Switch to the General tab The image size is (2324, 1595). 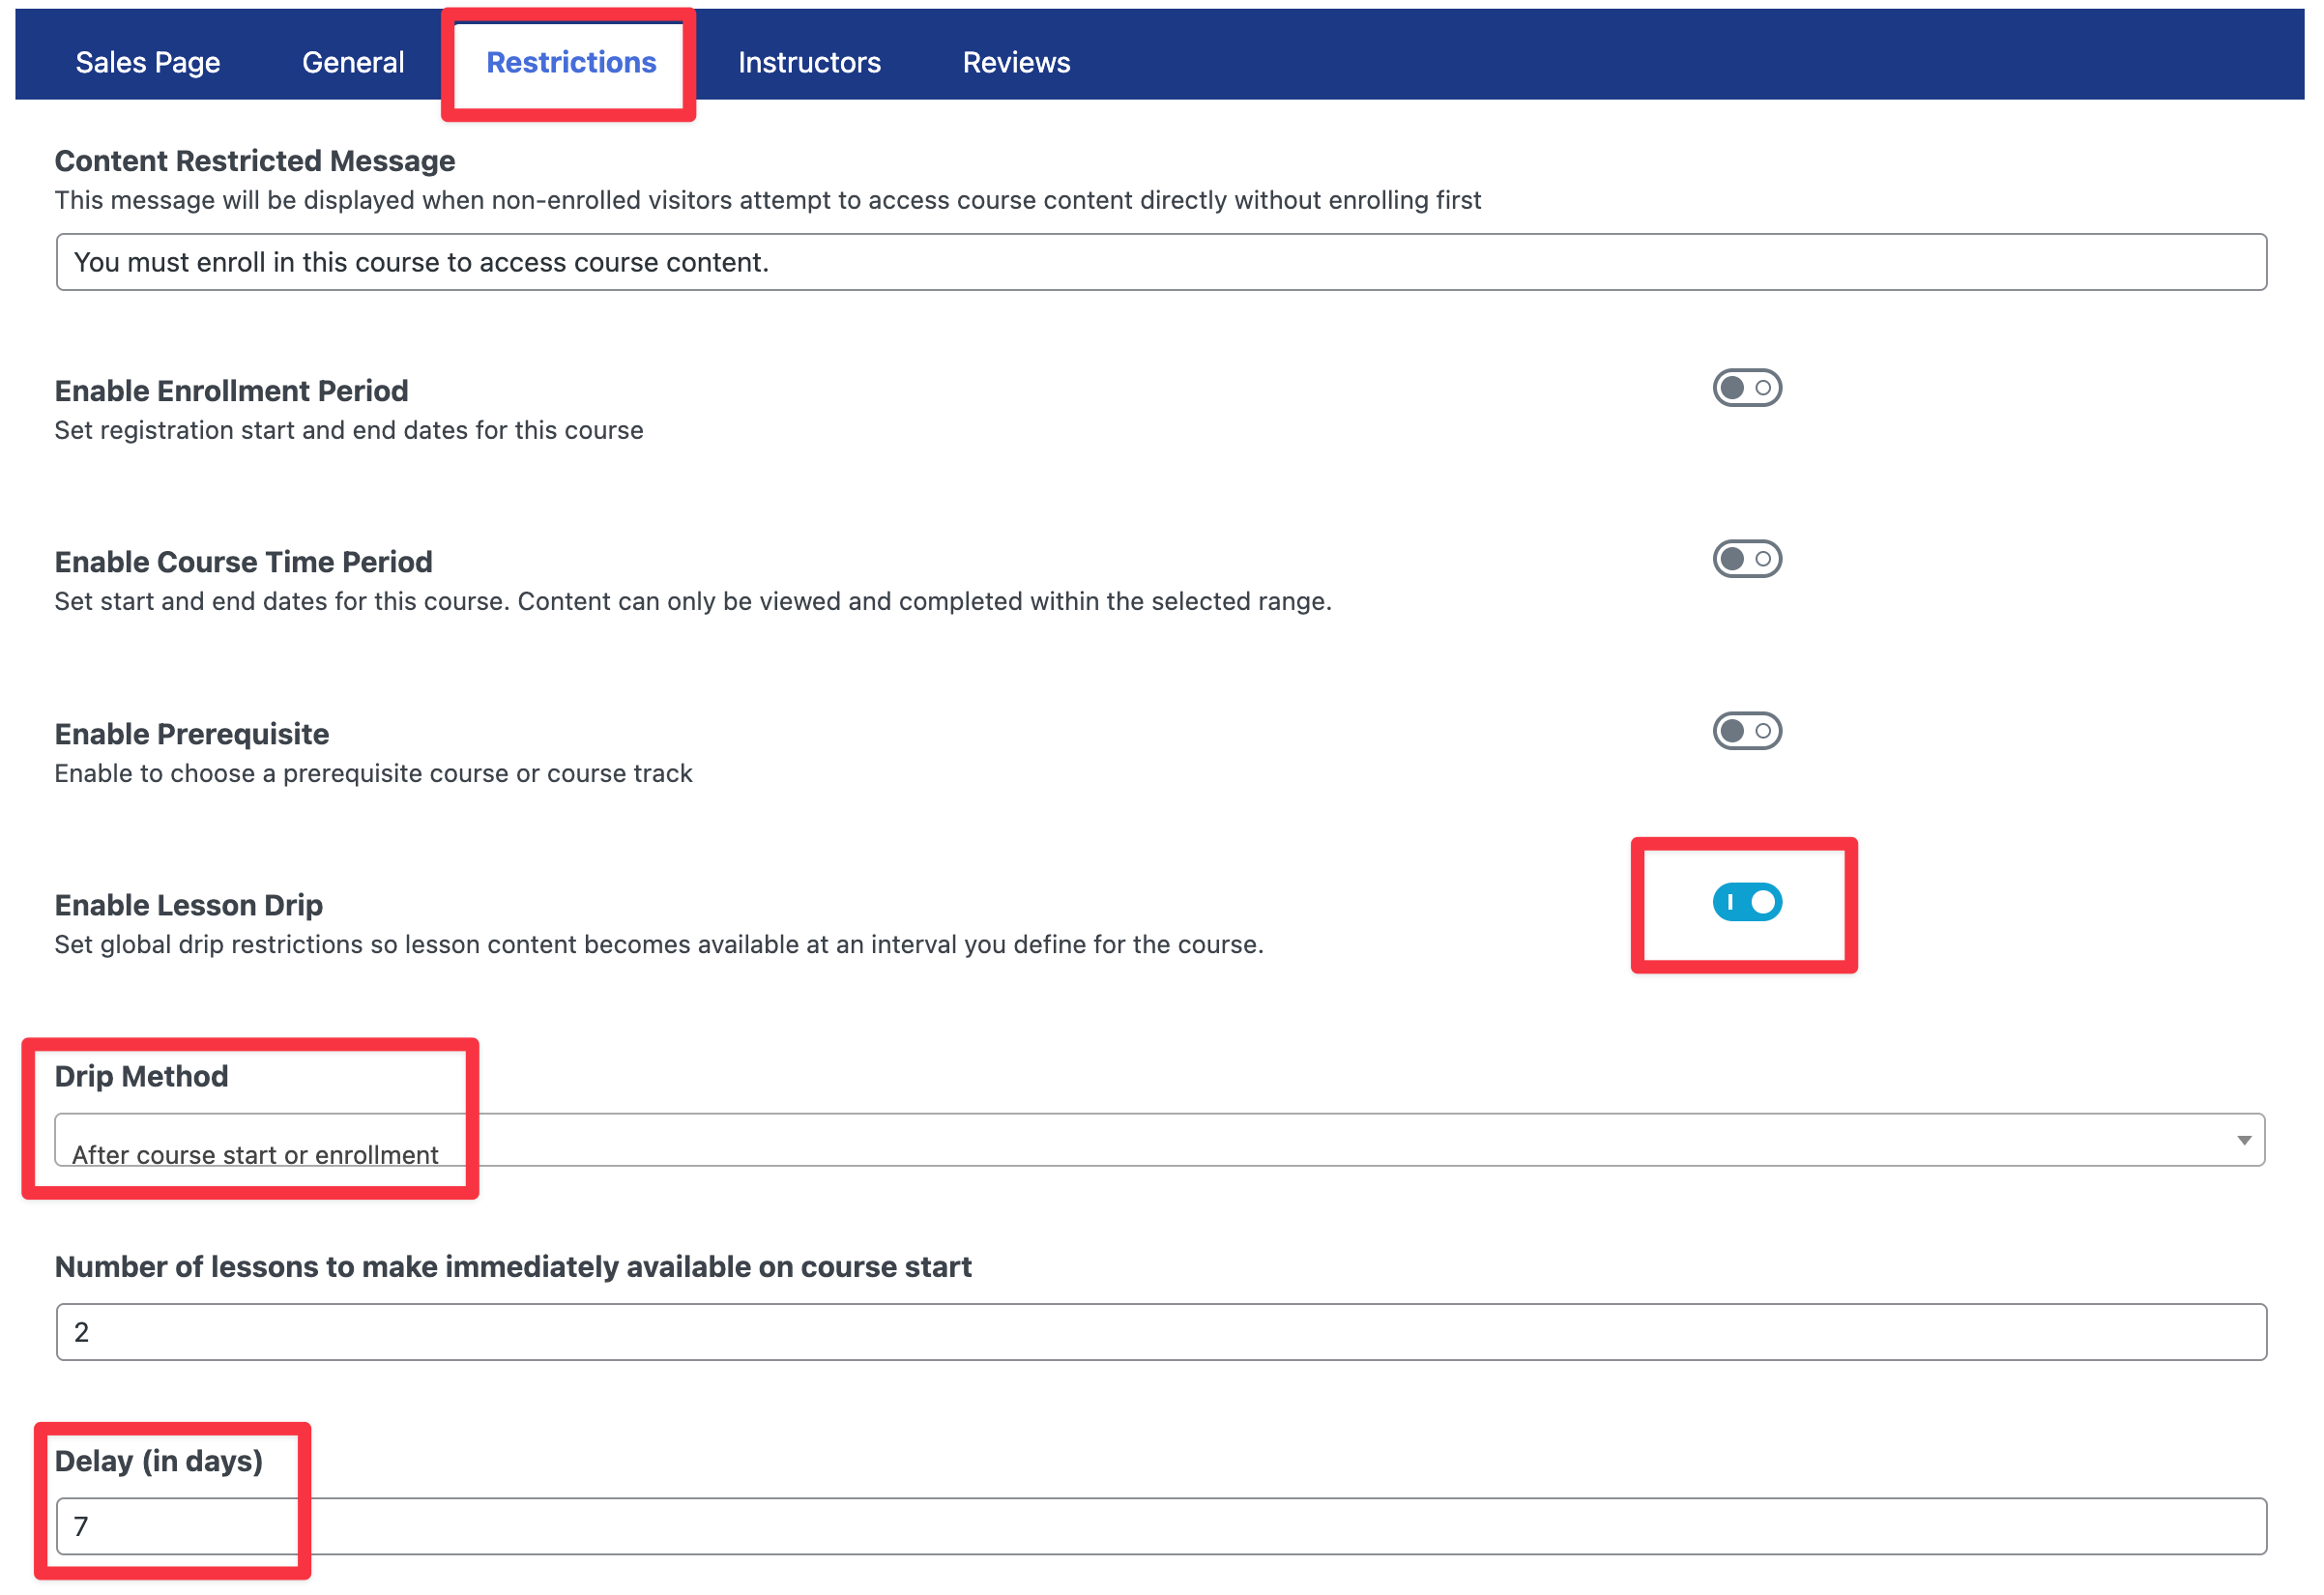point(353,62)
